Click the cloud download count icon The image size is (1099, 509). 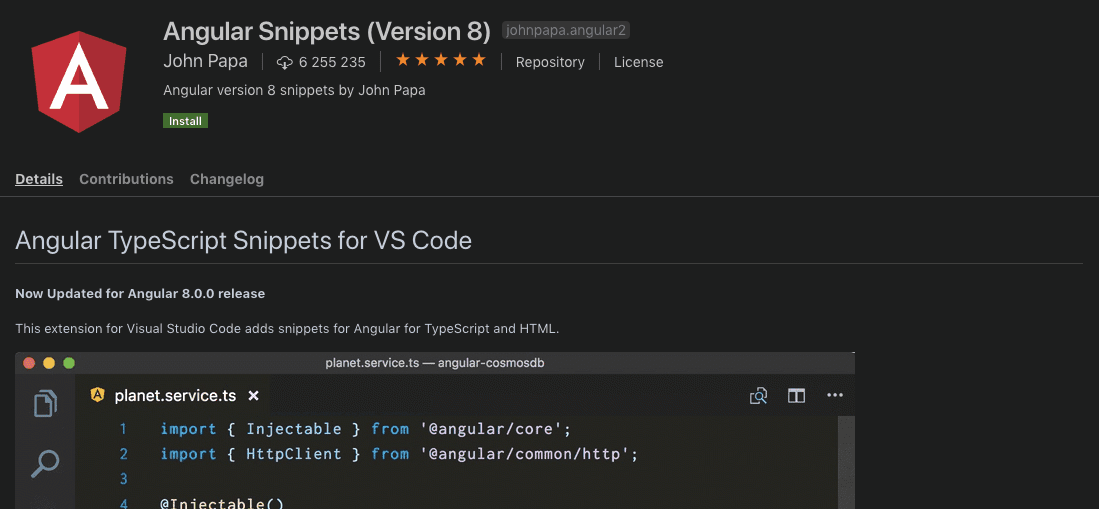click(x=284, y=62)
